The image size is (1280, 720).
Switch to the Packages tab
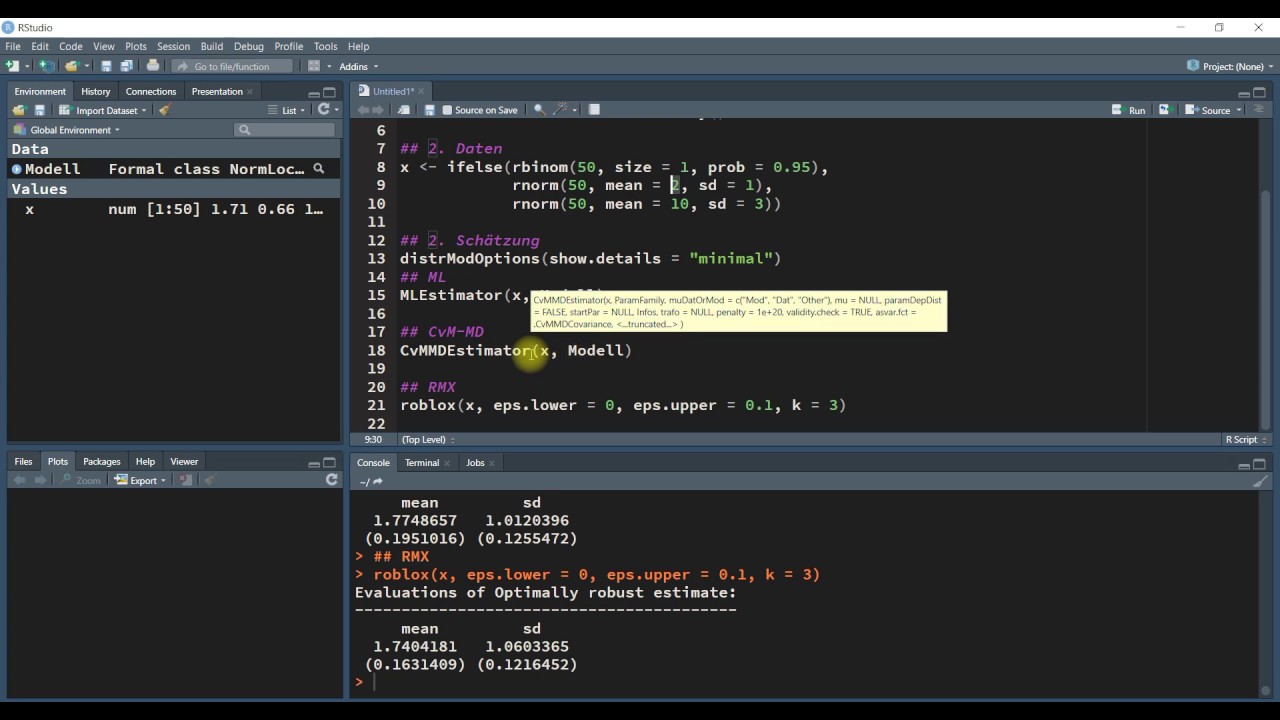click(x=102, y=462)
